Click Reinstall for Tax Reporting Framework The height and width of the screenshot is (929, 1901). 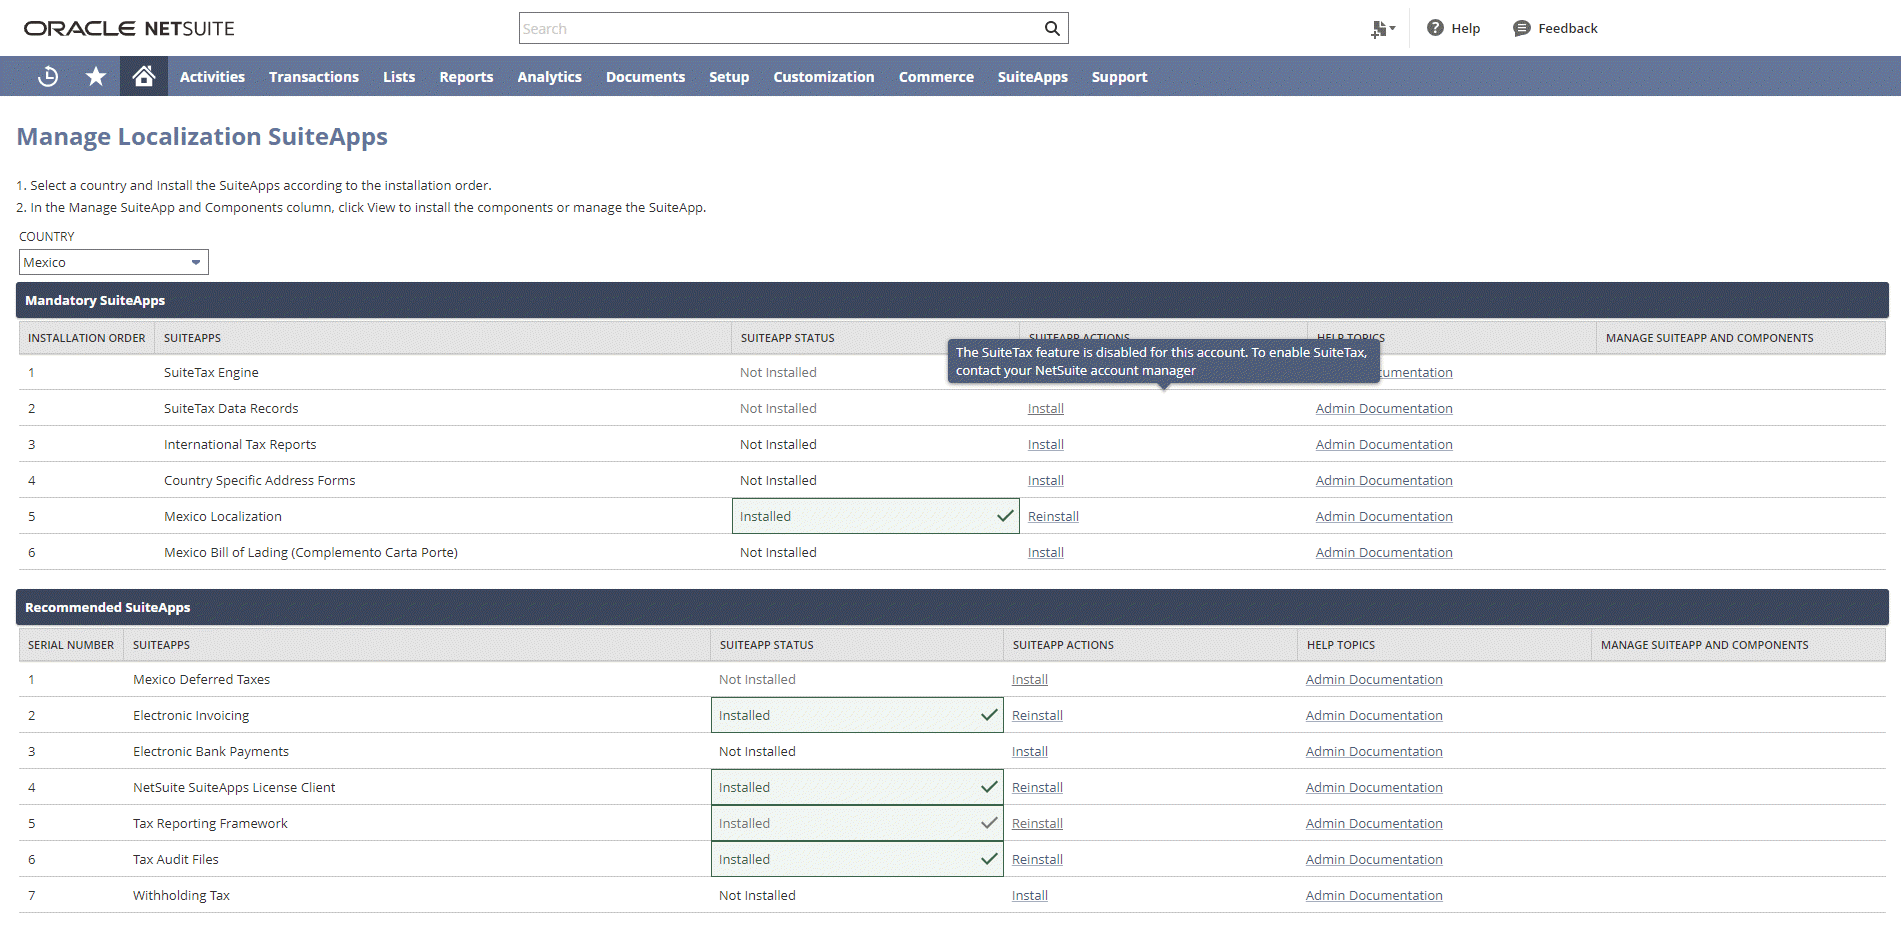pyautogui.click(x=1037, y=823)
